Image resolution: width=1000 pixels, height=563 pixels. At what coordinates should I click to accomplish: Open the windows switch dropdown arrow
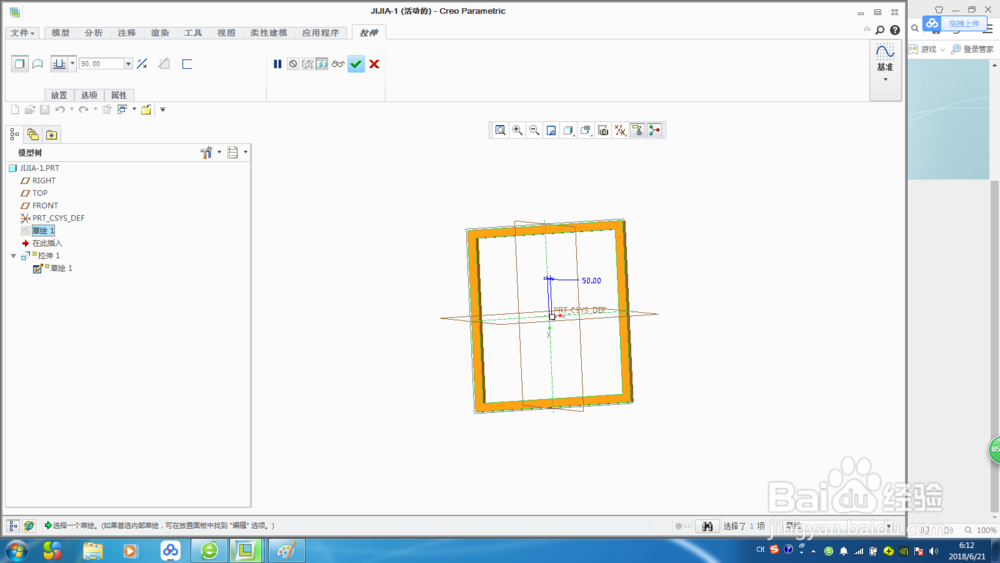135,110
